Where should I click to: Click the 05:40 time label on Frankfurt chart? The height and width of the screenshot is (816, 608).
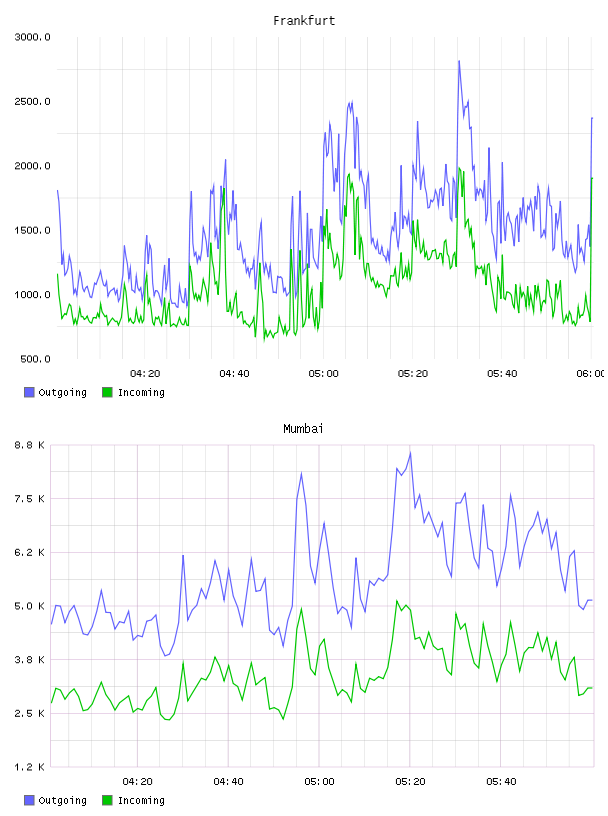(502, 374)
